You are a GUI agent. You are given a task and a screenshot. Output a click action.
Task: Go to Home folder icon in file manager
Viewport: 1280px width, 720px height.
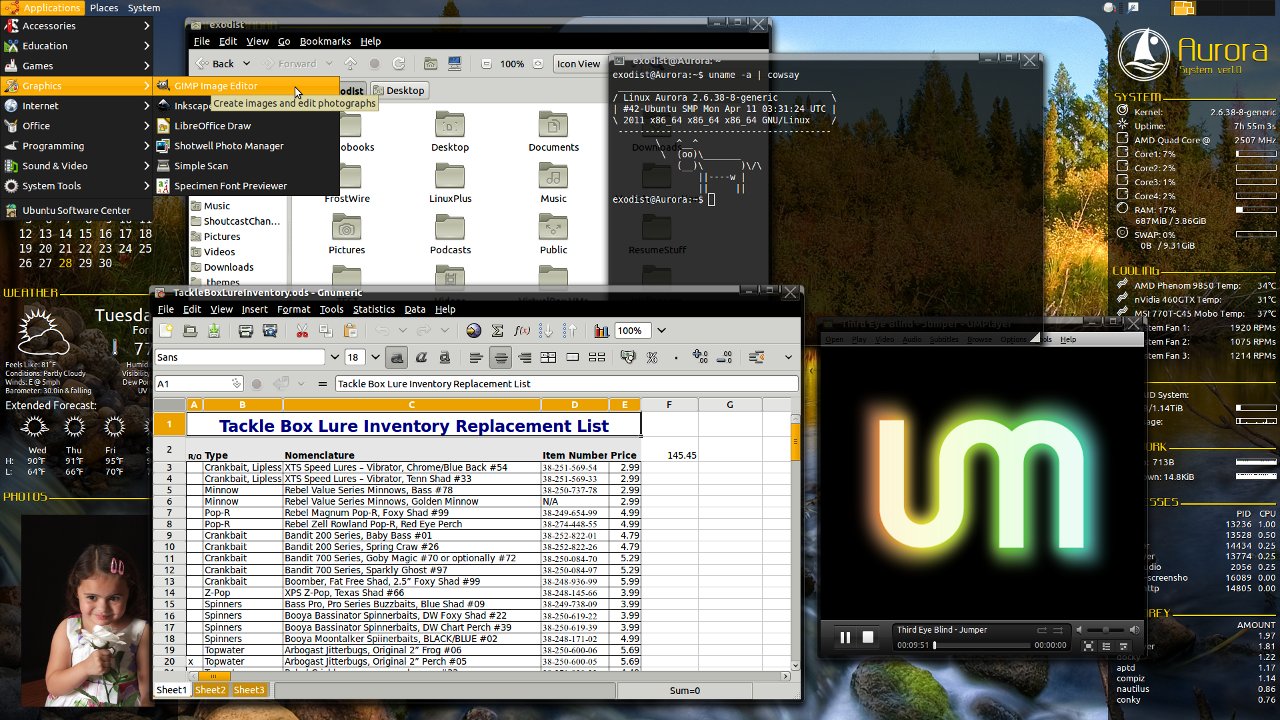[x=430, y=63]
